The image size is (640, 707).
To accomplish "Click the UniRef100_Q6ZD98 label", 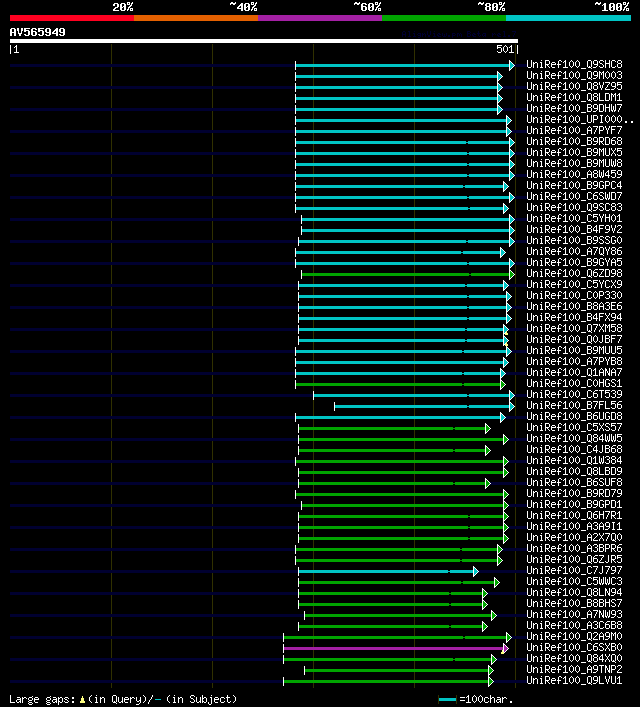I will pyautogui.click(x=574, y=274).
